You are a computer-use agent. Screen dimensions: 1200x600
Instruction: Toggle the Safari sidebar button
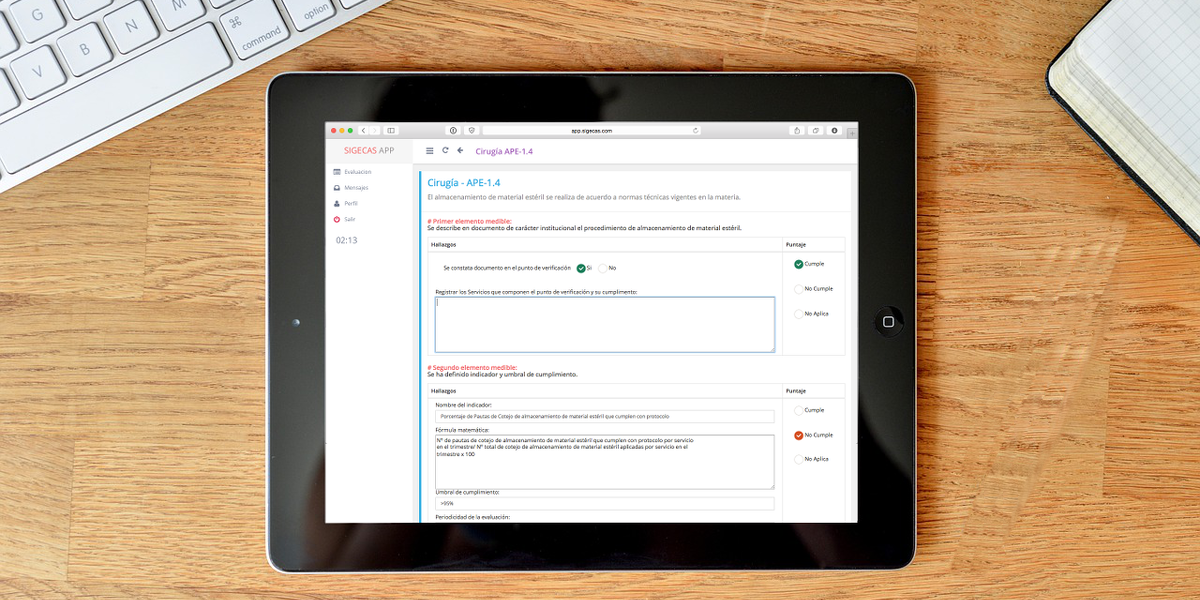tap(391, 130)
